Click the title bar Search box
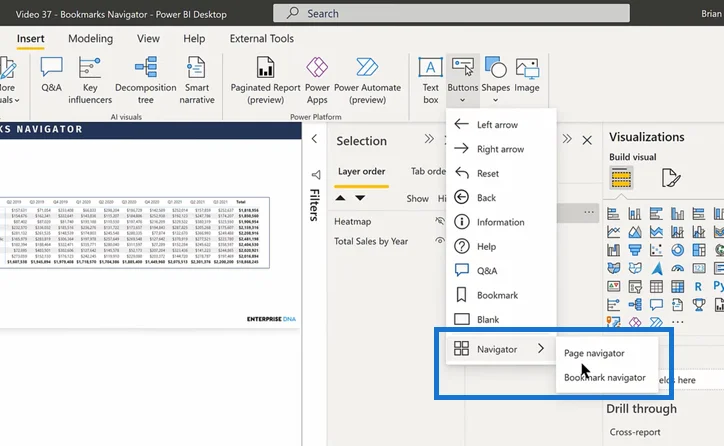The image size is (724, 446). click(x=451, y=13)
